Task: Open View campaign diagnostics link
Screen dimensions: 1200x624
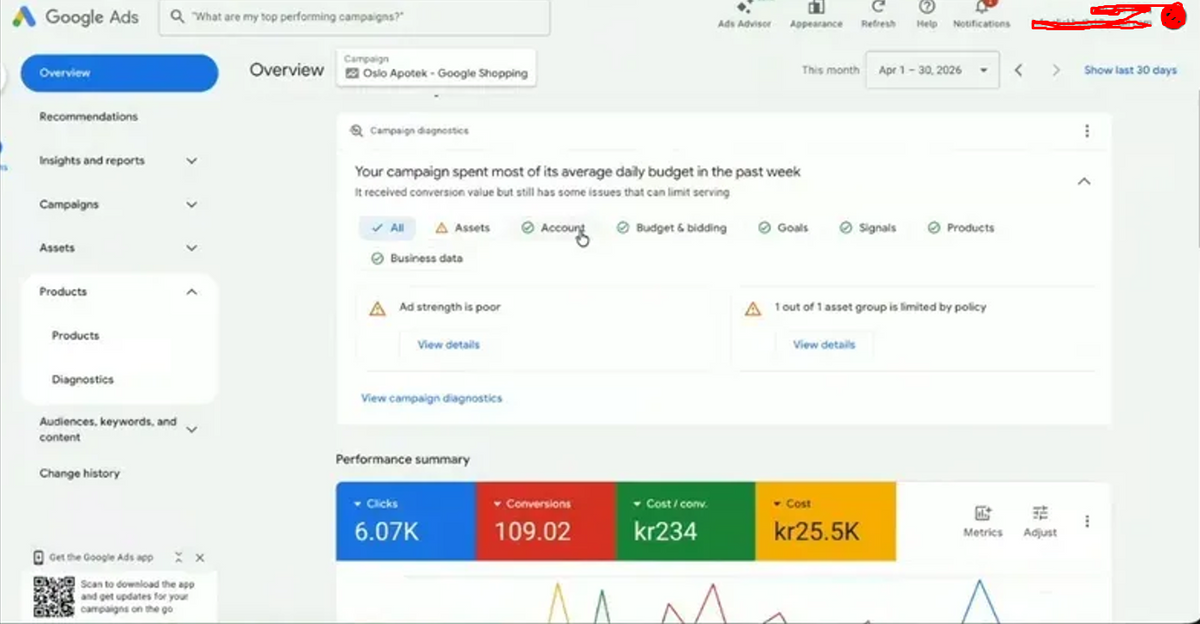Action: click(x=431, y=398)
